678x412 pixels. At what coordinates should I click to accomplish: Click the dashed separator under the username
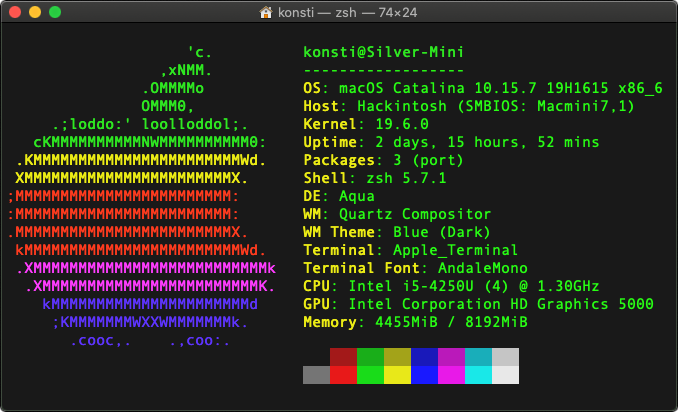384,70
